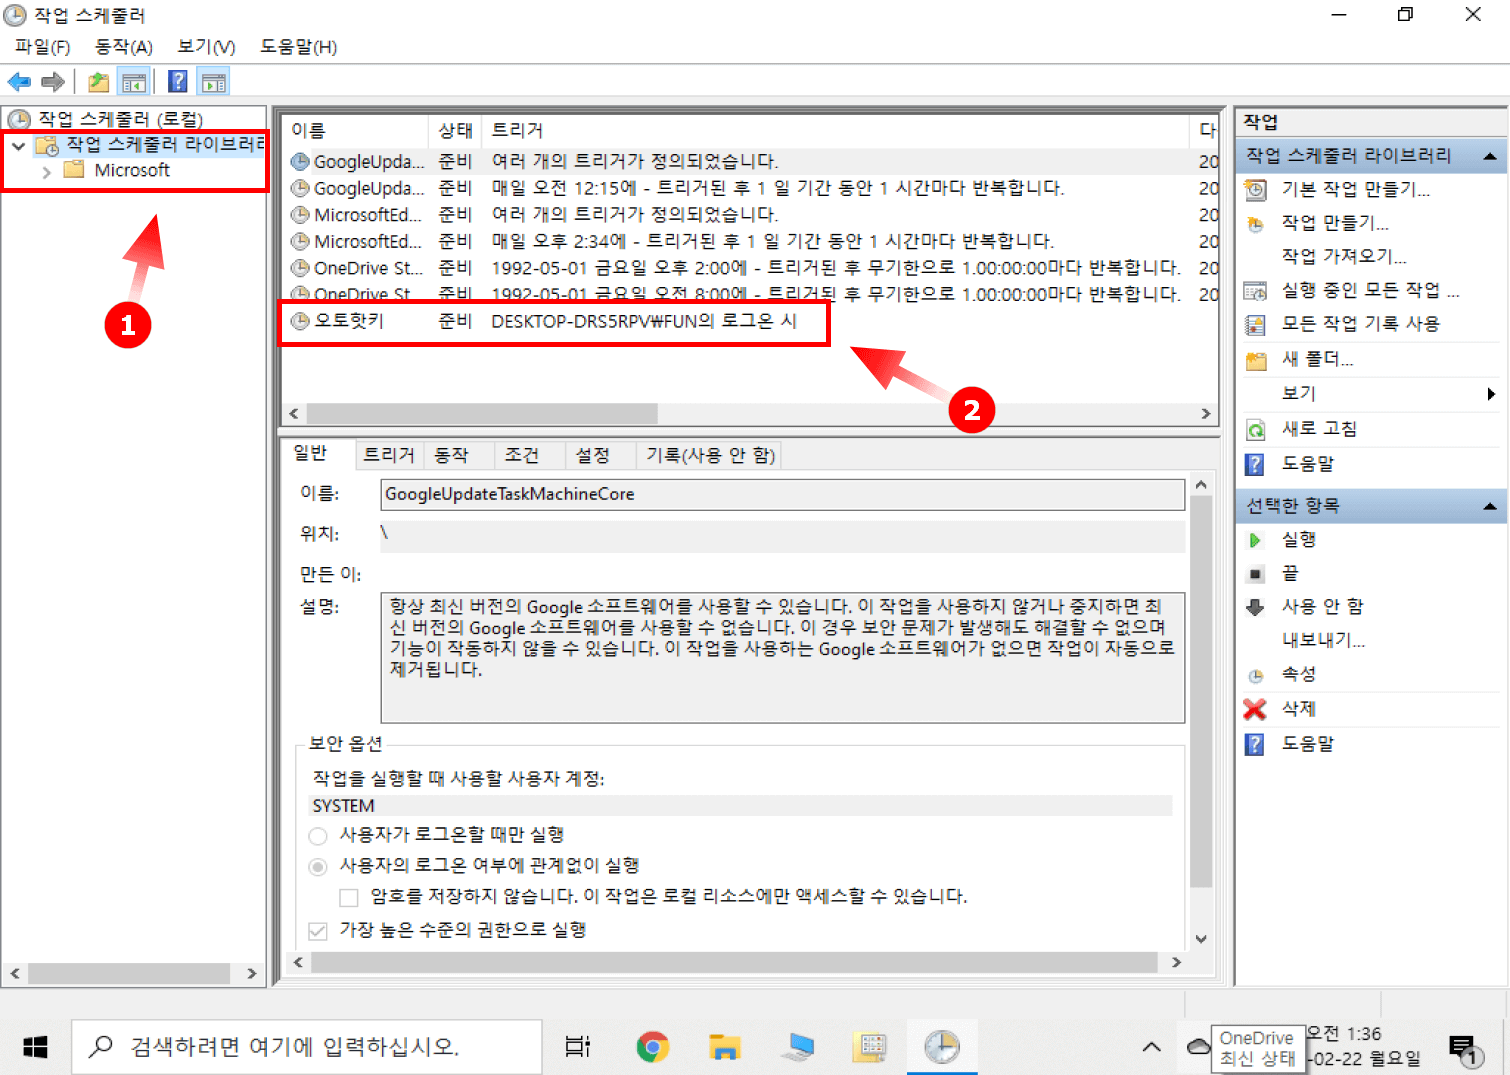Screen dimensions: 1510x1075
Task: Click the 끝 stop square icon
Action: (x=1255, y=574)
